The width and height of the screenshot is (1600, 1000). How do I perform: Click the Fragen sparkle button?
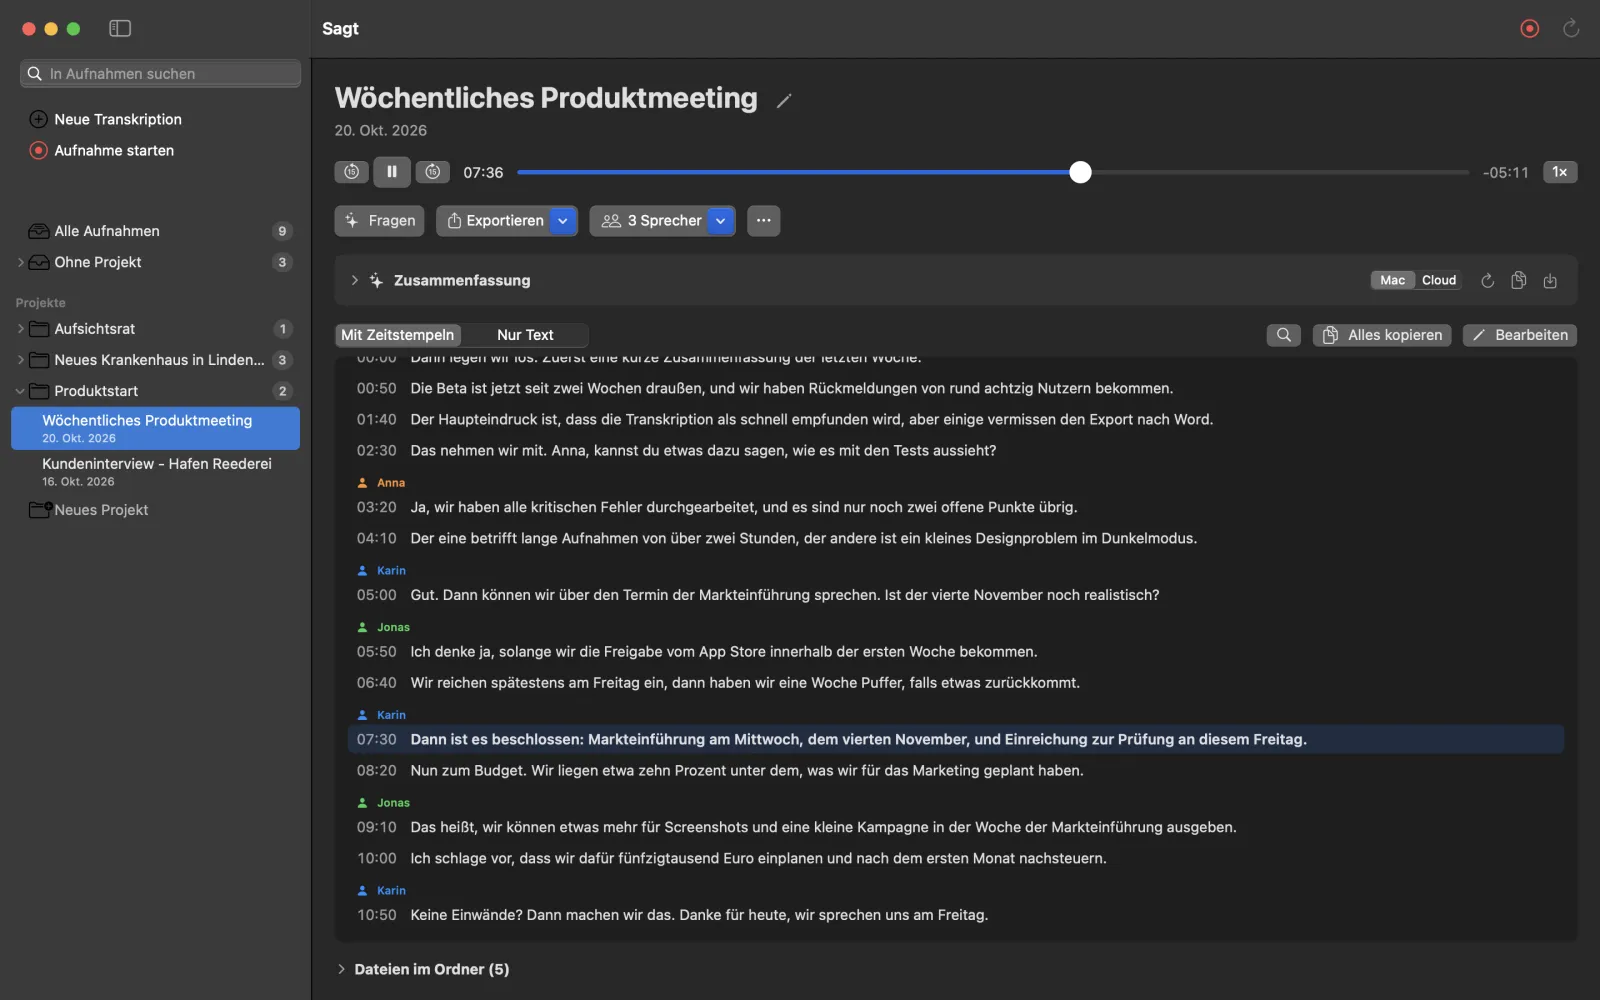pos(380,221)
